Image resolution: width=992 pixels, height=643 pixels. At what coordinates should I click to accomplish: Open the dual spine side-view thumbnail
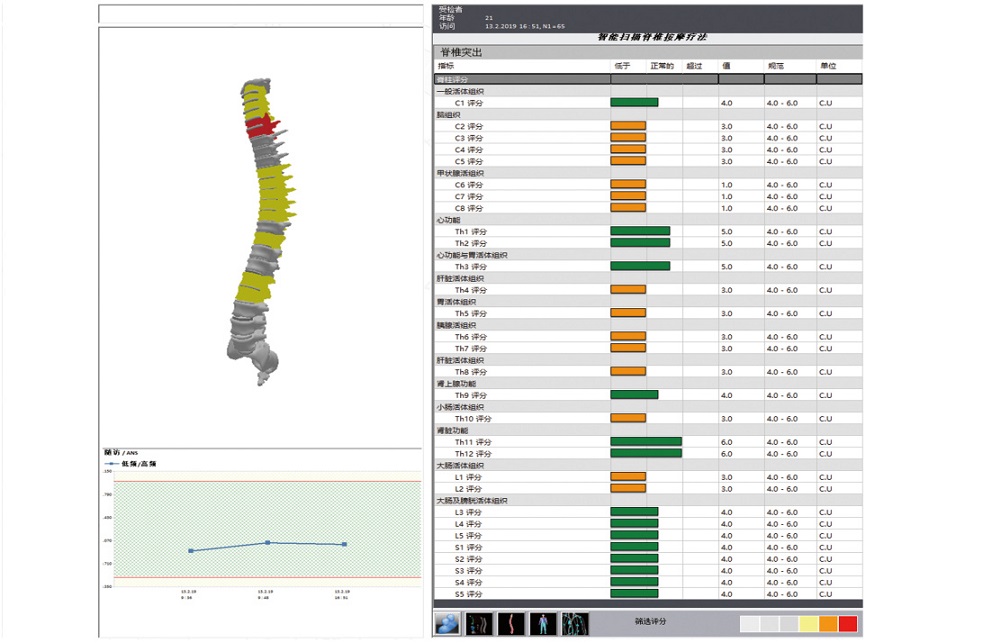coord(480,623)
